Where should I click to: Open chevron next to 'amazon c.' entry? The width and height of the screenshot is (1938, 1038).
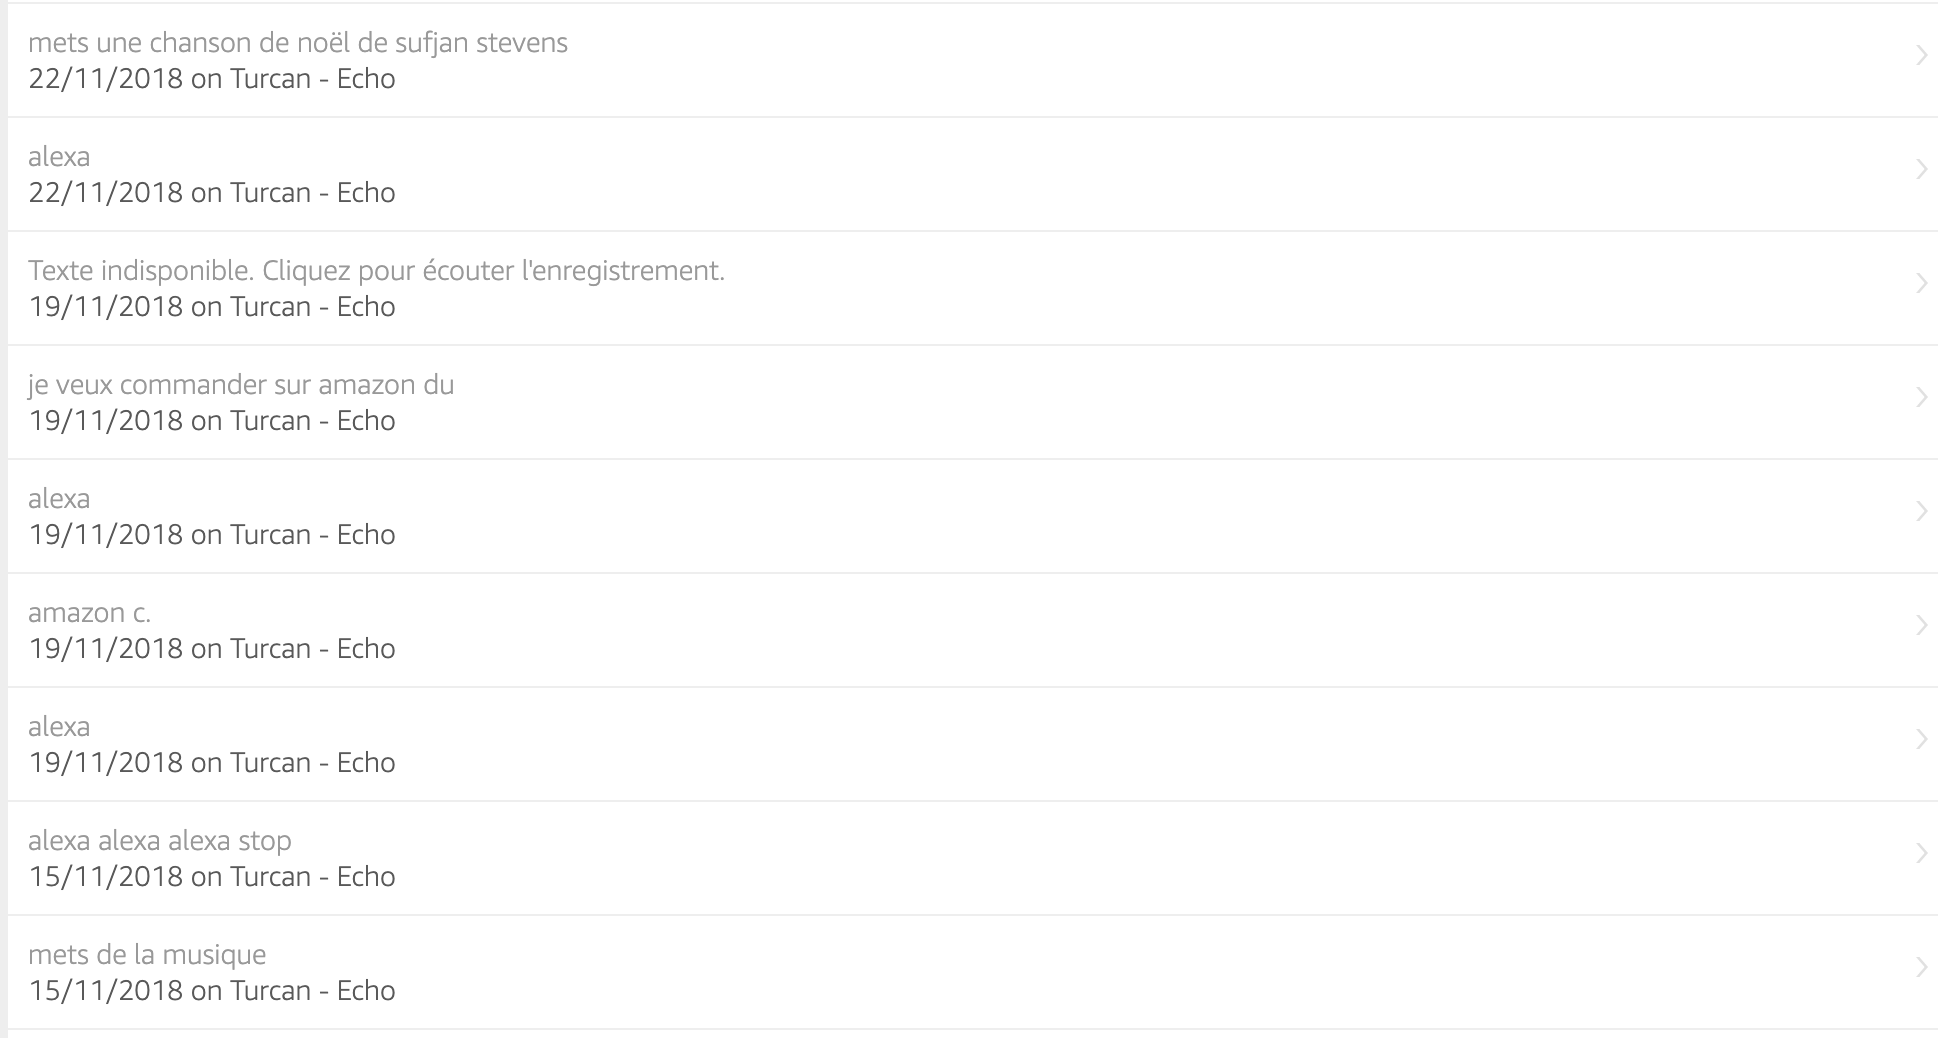tap(1921, 626)
